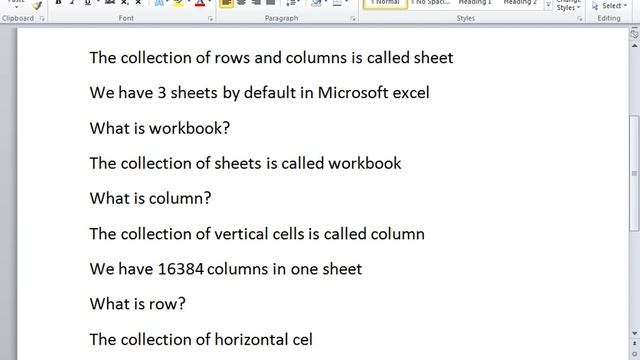Click the "What is workbook?" line
This screenshot has height=360, width=640.
click(160, 128)
